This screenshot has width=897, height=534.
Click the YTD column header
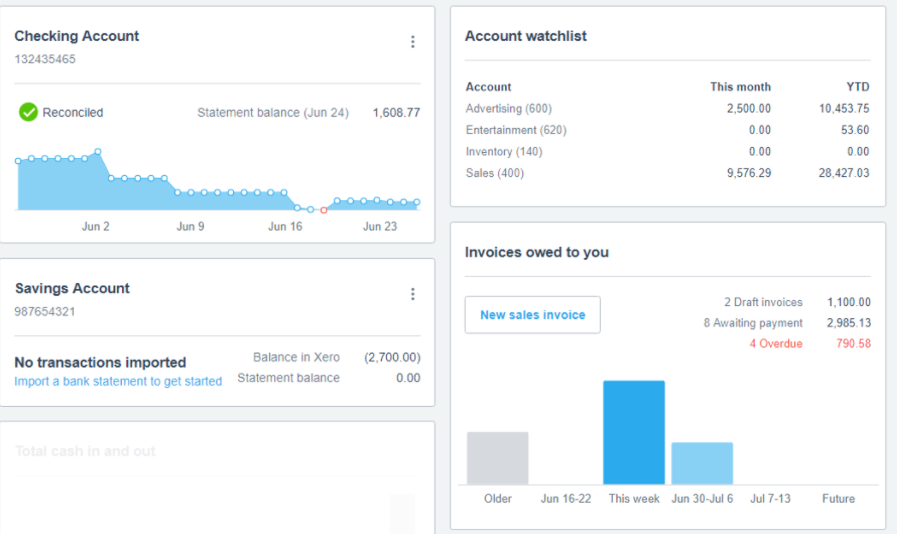[858, 87]
